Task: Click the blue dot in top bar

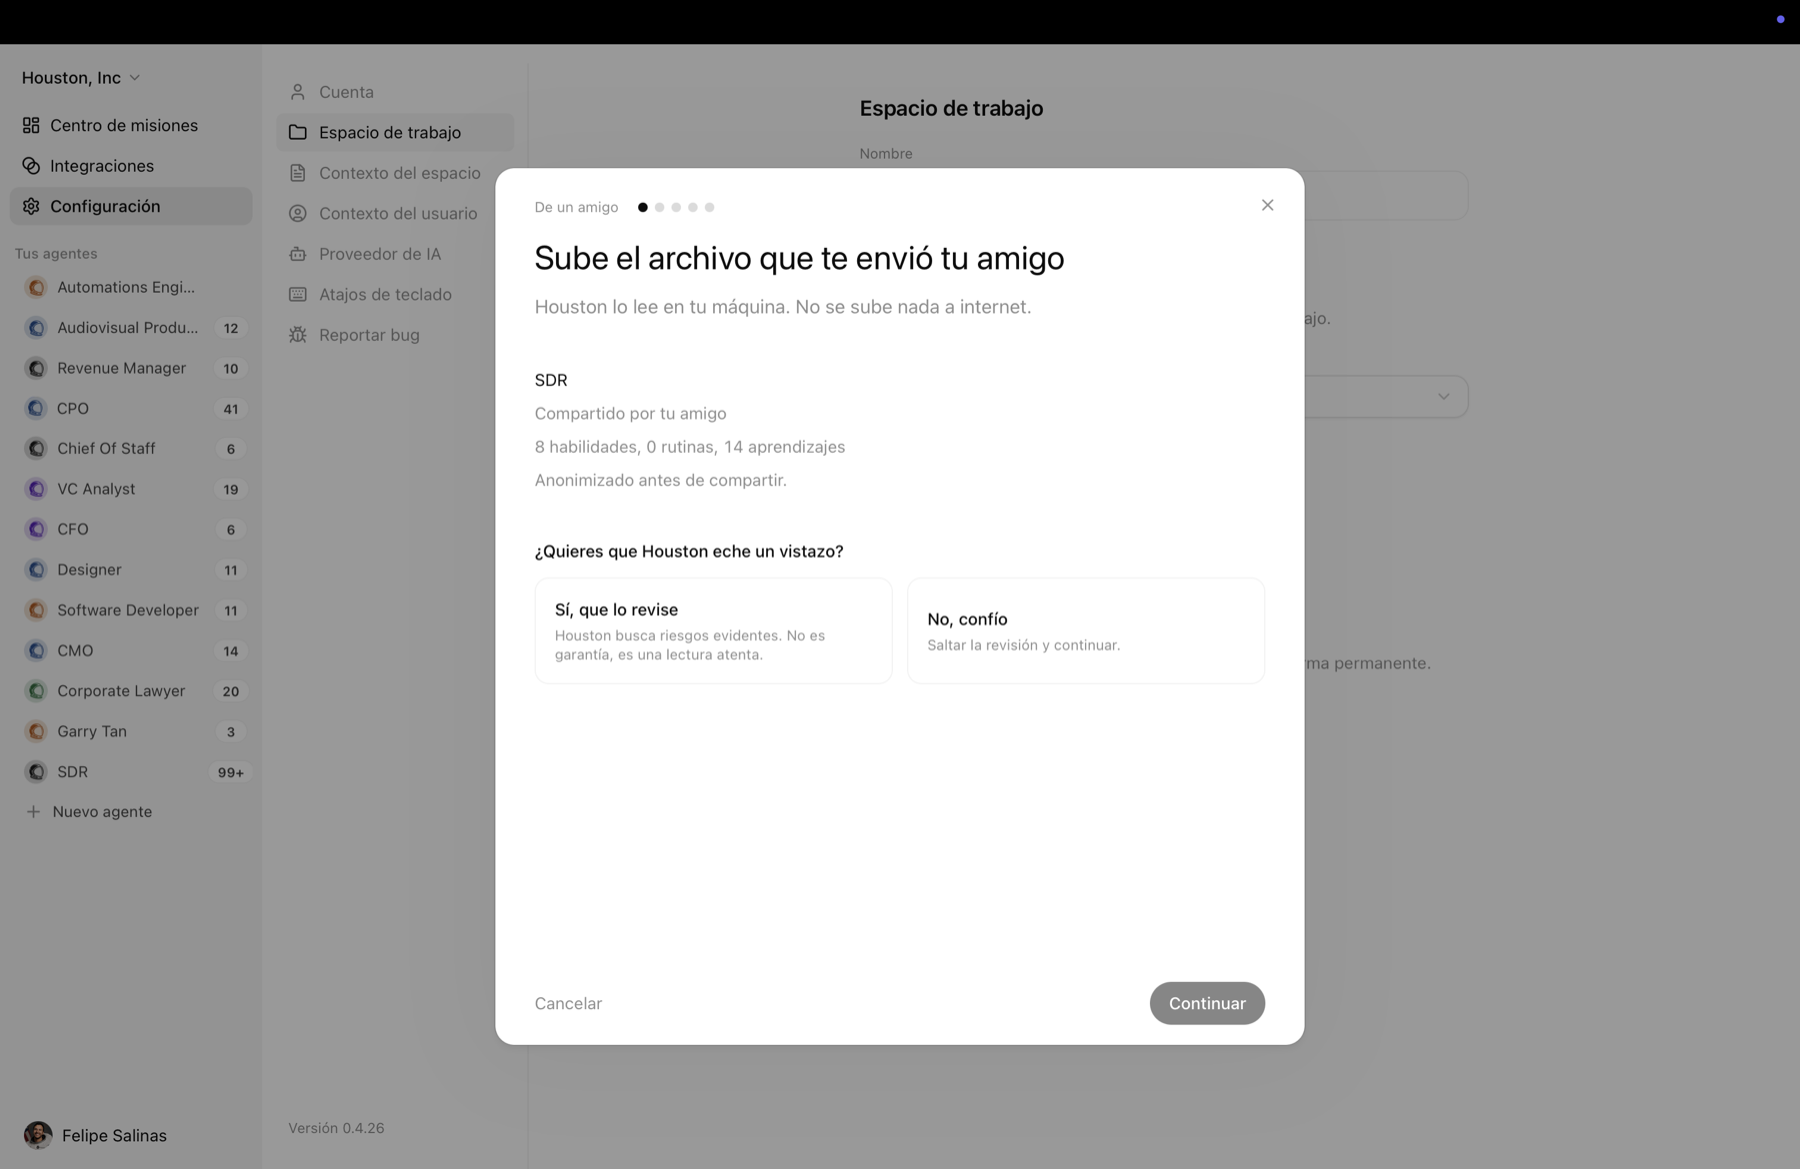Action: (x=1780, y=19)
